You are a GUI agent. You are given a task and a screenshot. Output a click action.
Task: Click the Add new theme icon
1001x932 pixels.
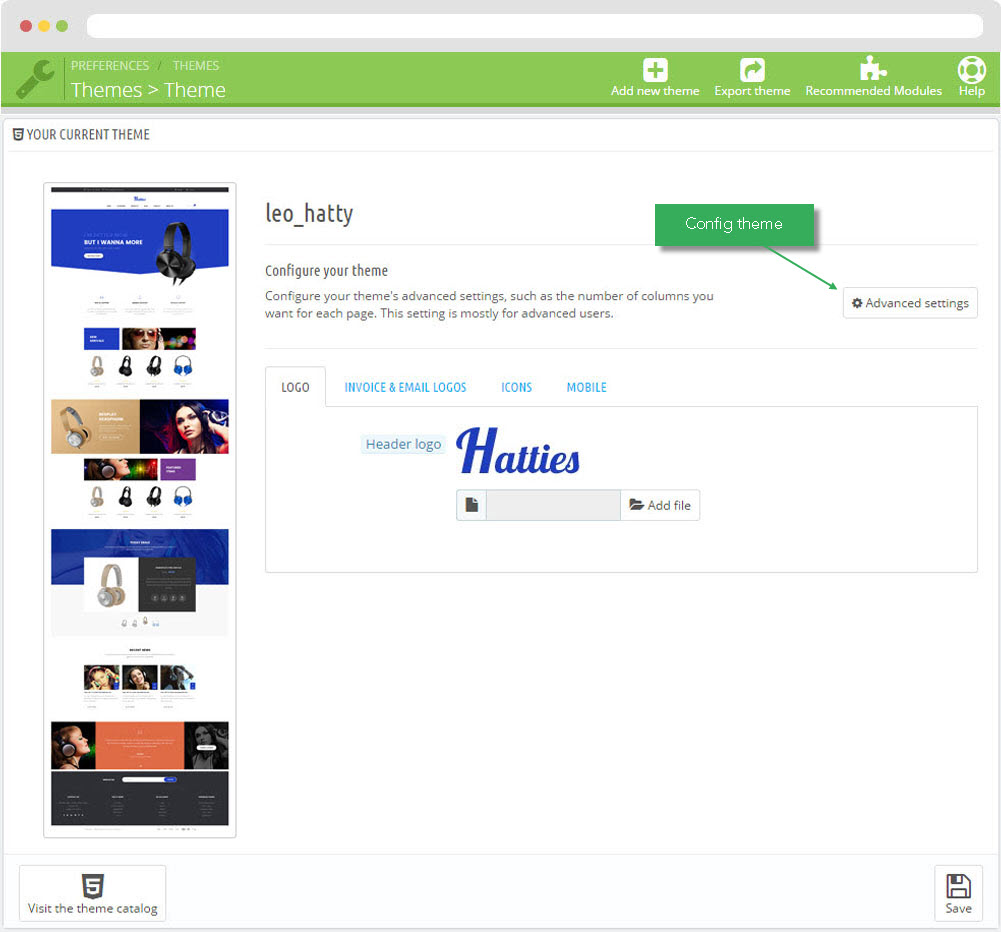[x=655, y=70]
